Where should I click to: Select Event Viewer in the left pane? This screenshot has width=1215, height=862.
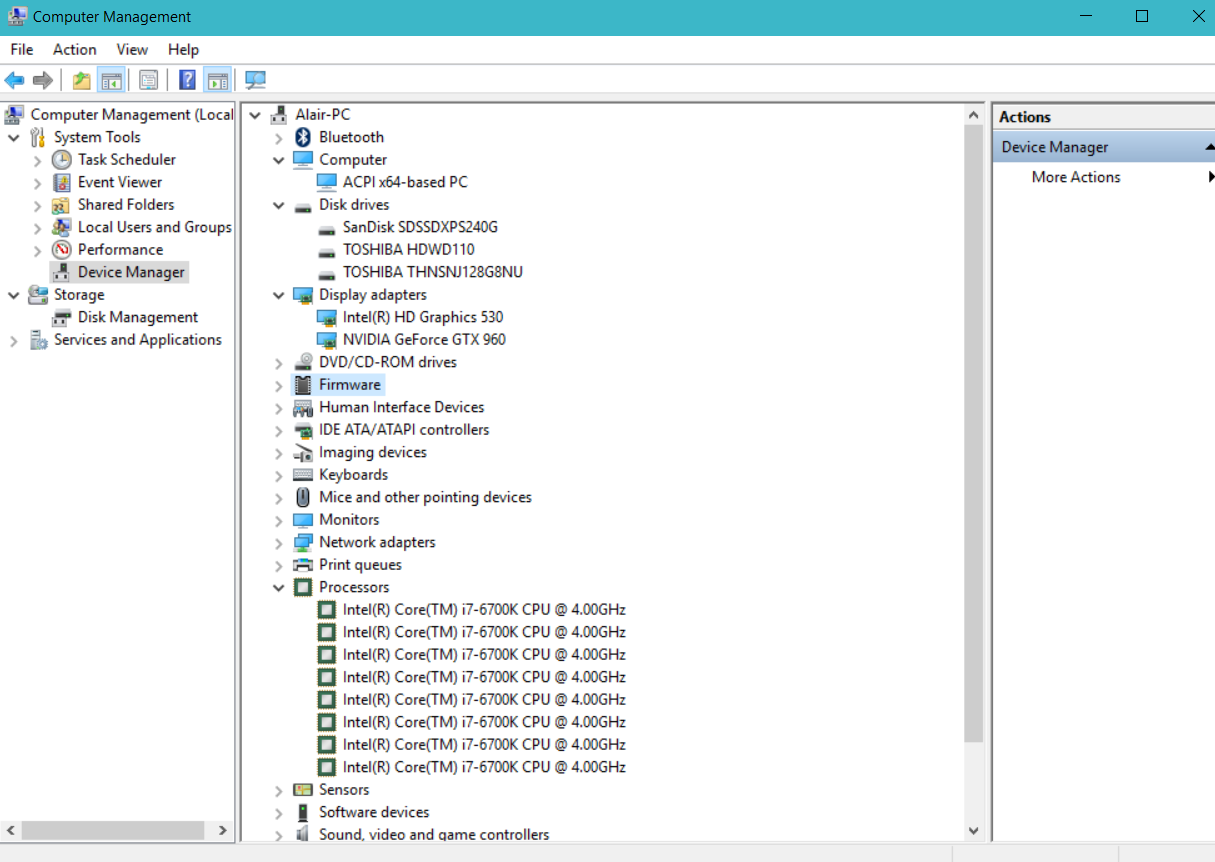119,181
